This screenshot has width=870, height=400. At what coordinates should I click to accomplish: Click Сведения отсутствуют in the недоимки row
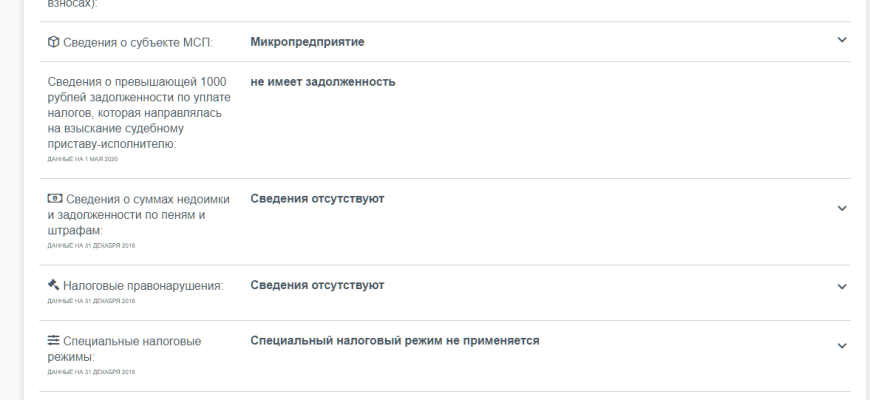click(x=317, y=199)
